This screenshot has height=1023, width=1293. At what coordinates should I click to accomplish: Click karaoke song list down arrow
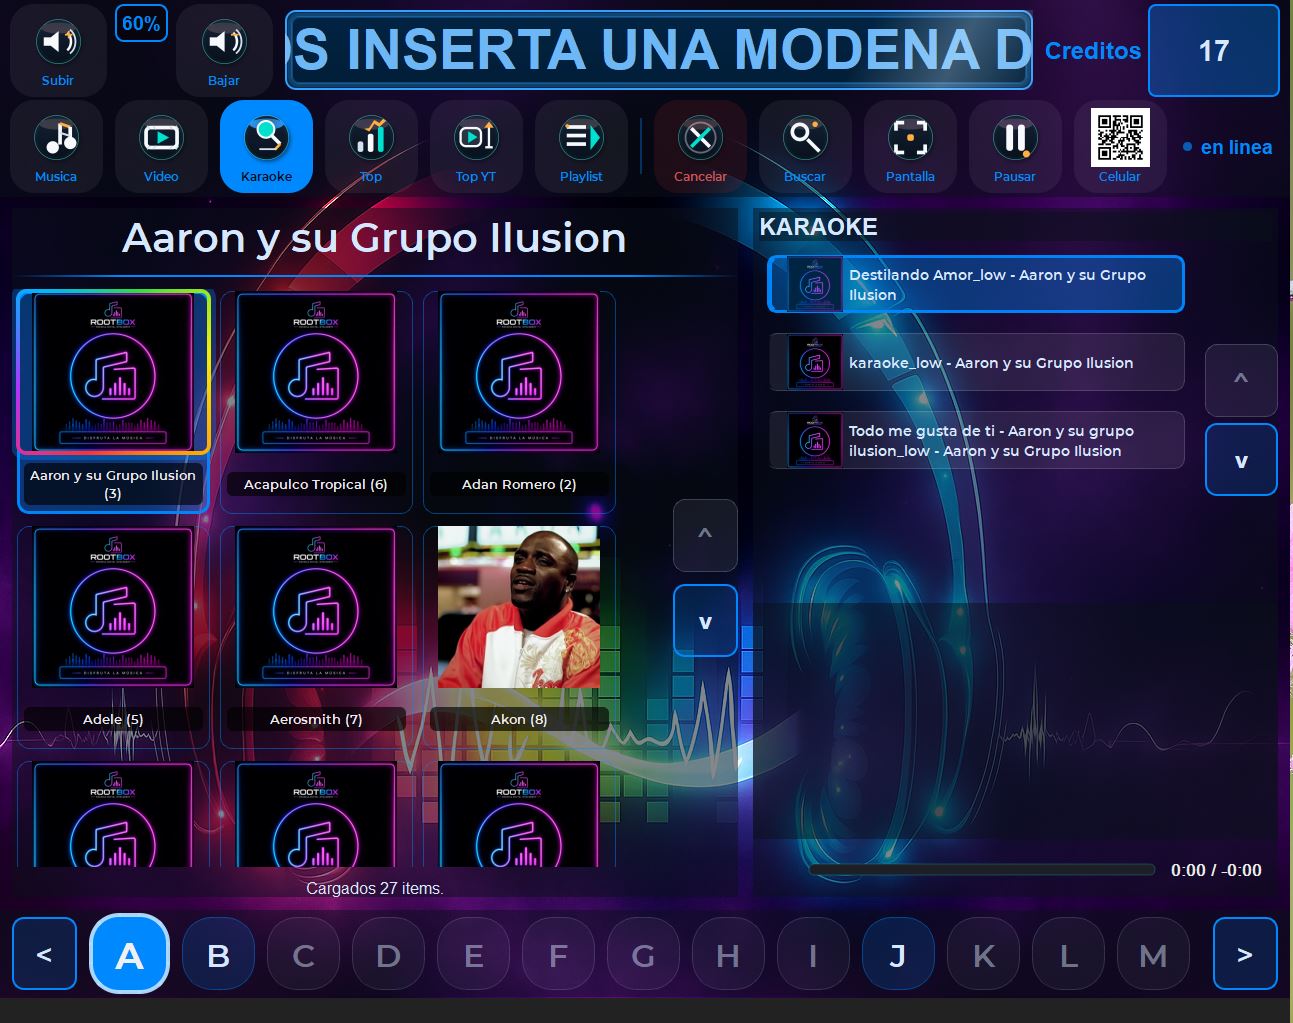point(1241,460)
